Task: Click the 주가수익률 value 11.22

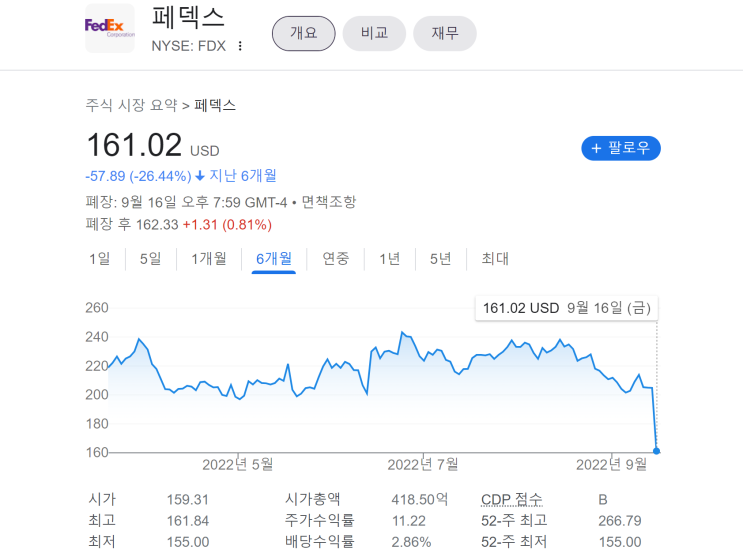Action: [408, 521]
